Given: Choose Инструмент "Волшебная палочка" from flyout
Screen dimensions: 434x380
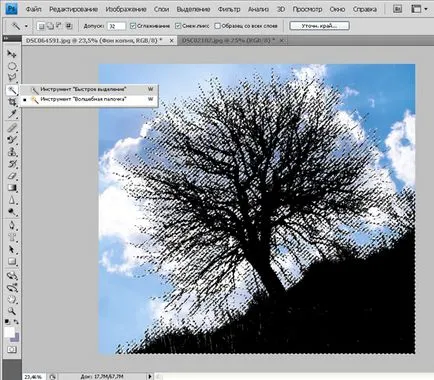Looking at the screenshot, I should 89,99.
